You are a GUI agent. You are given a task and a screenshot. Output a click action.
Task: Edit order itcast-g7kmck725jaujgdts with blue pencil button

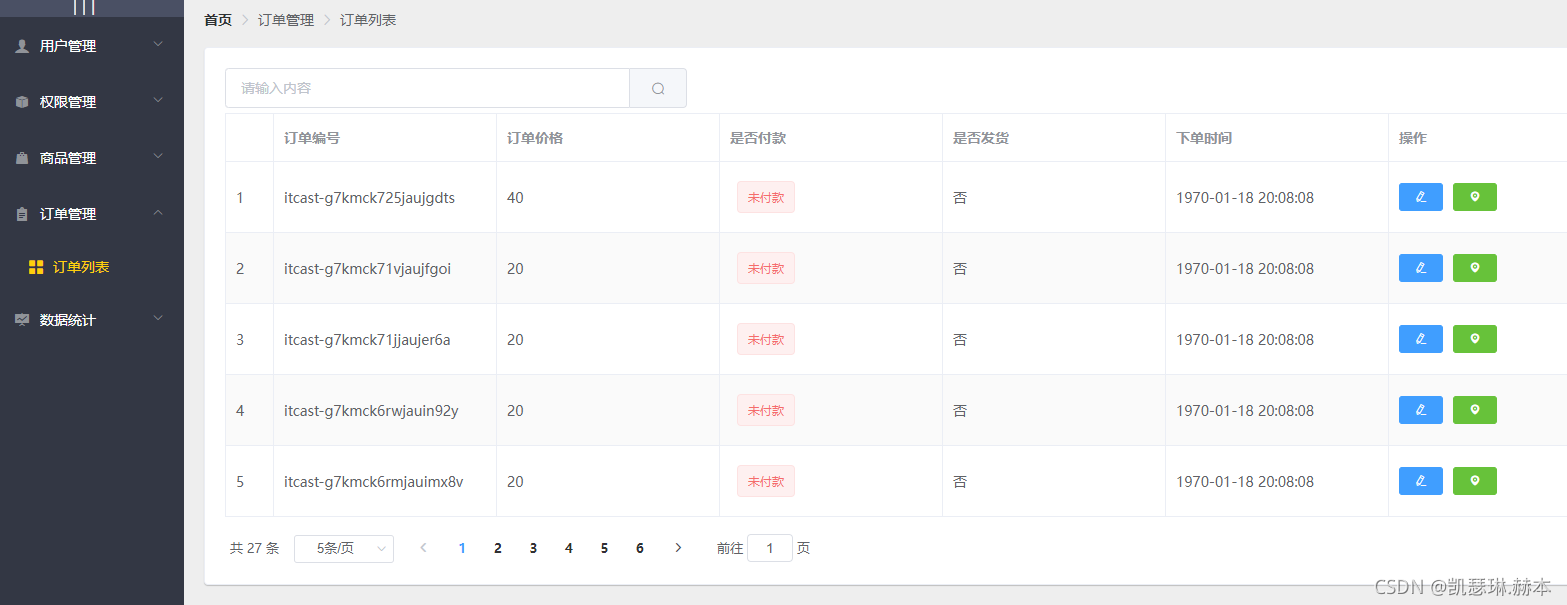[1420, 197]
